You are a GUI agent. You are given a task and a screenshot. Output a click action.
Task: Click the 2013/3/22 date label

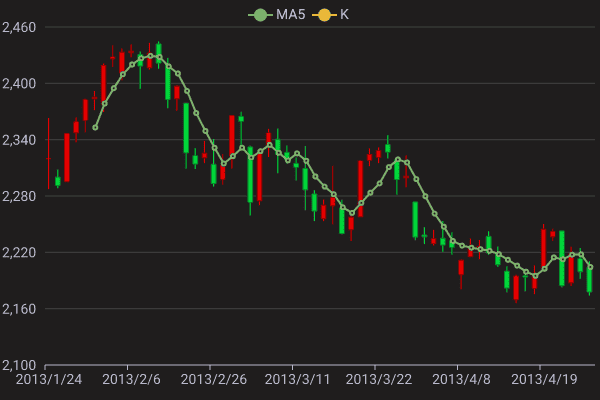point(379,379)
